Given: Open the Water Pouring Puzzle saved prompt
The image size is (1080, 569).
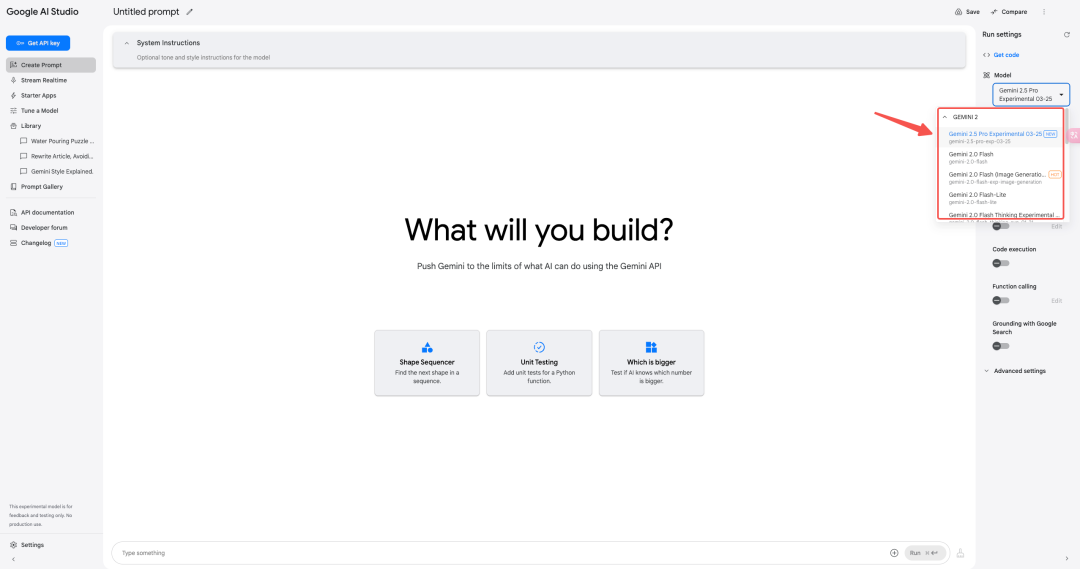Looking at the screenshot, I should (56, 141).
